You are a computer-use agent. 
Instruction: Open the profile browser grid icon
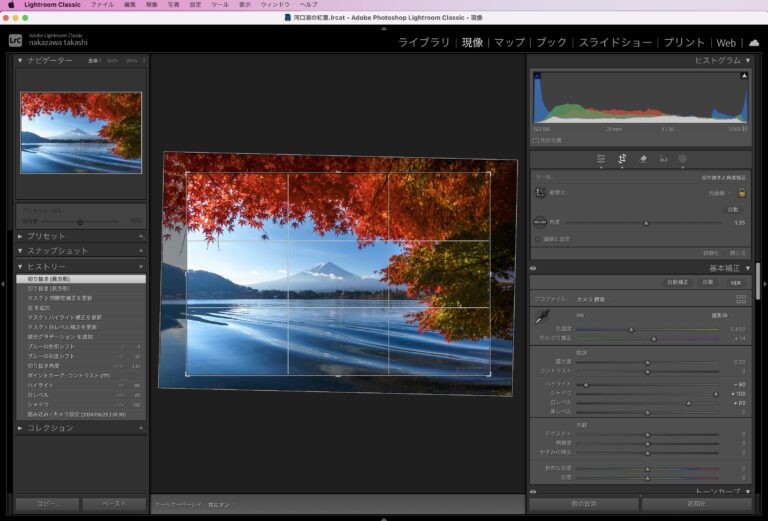[741, 299]
